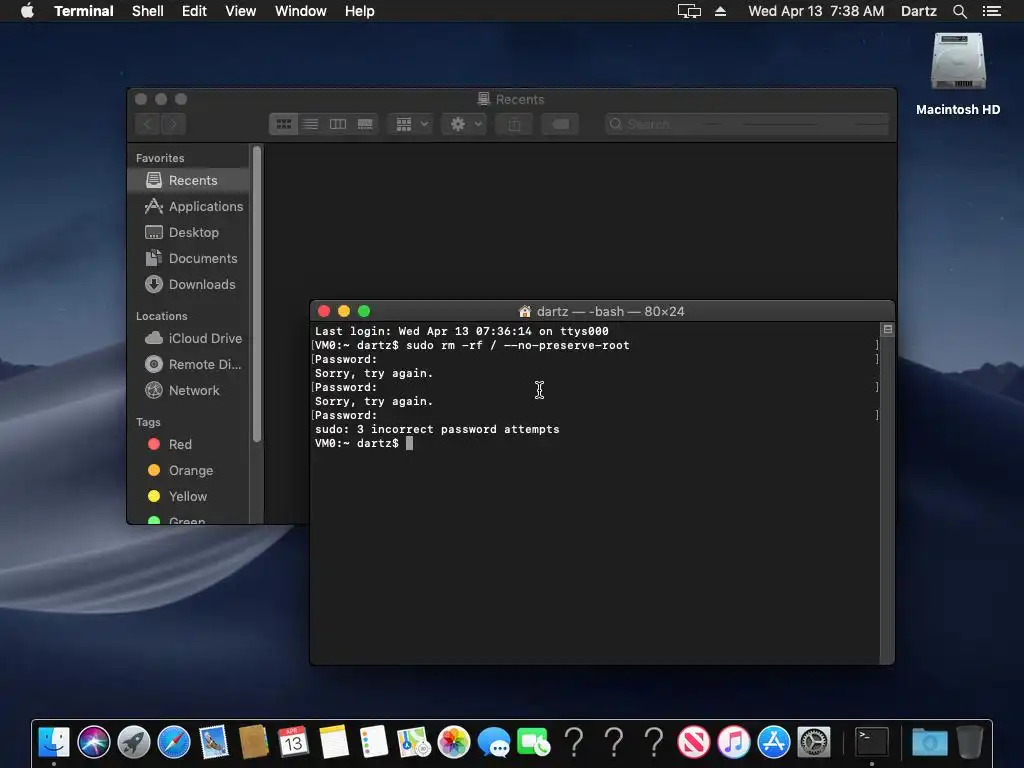Select Remote Disc in Finder sidebar
The height and width of the screenshot is (768, 1024).
(188, 364)
